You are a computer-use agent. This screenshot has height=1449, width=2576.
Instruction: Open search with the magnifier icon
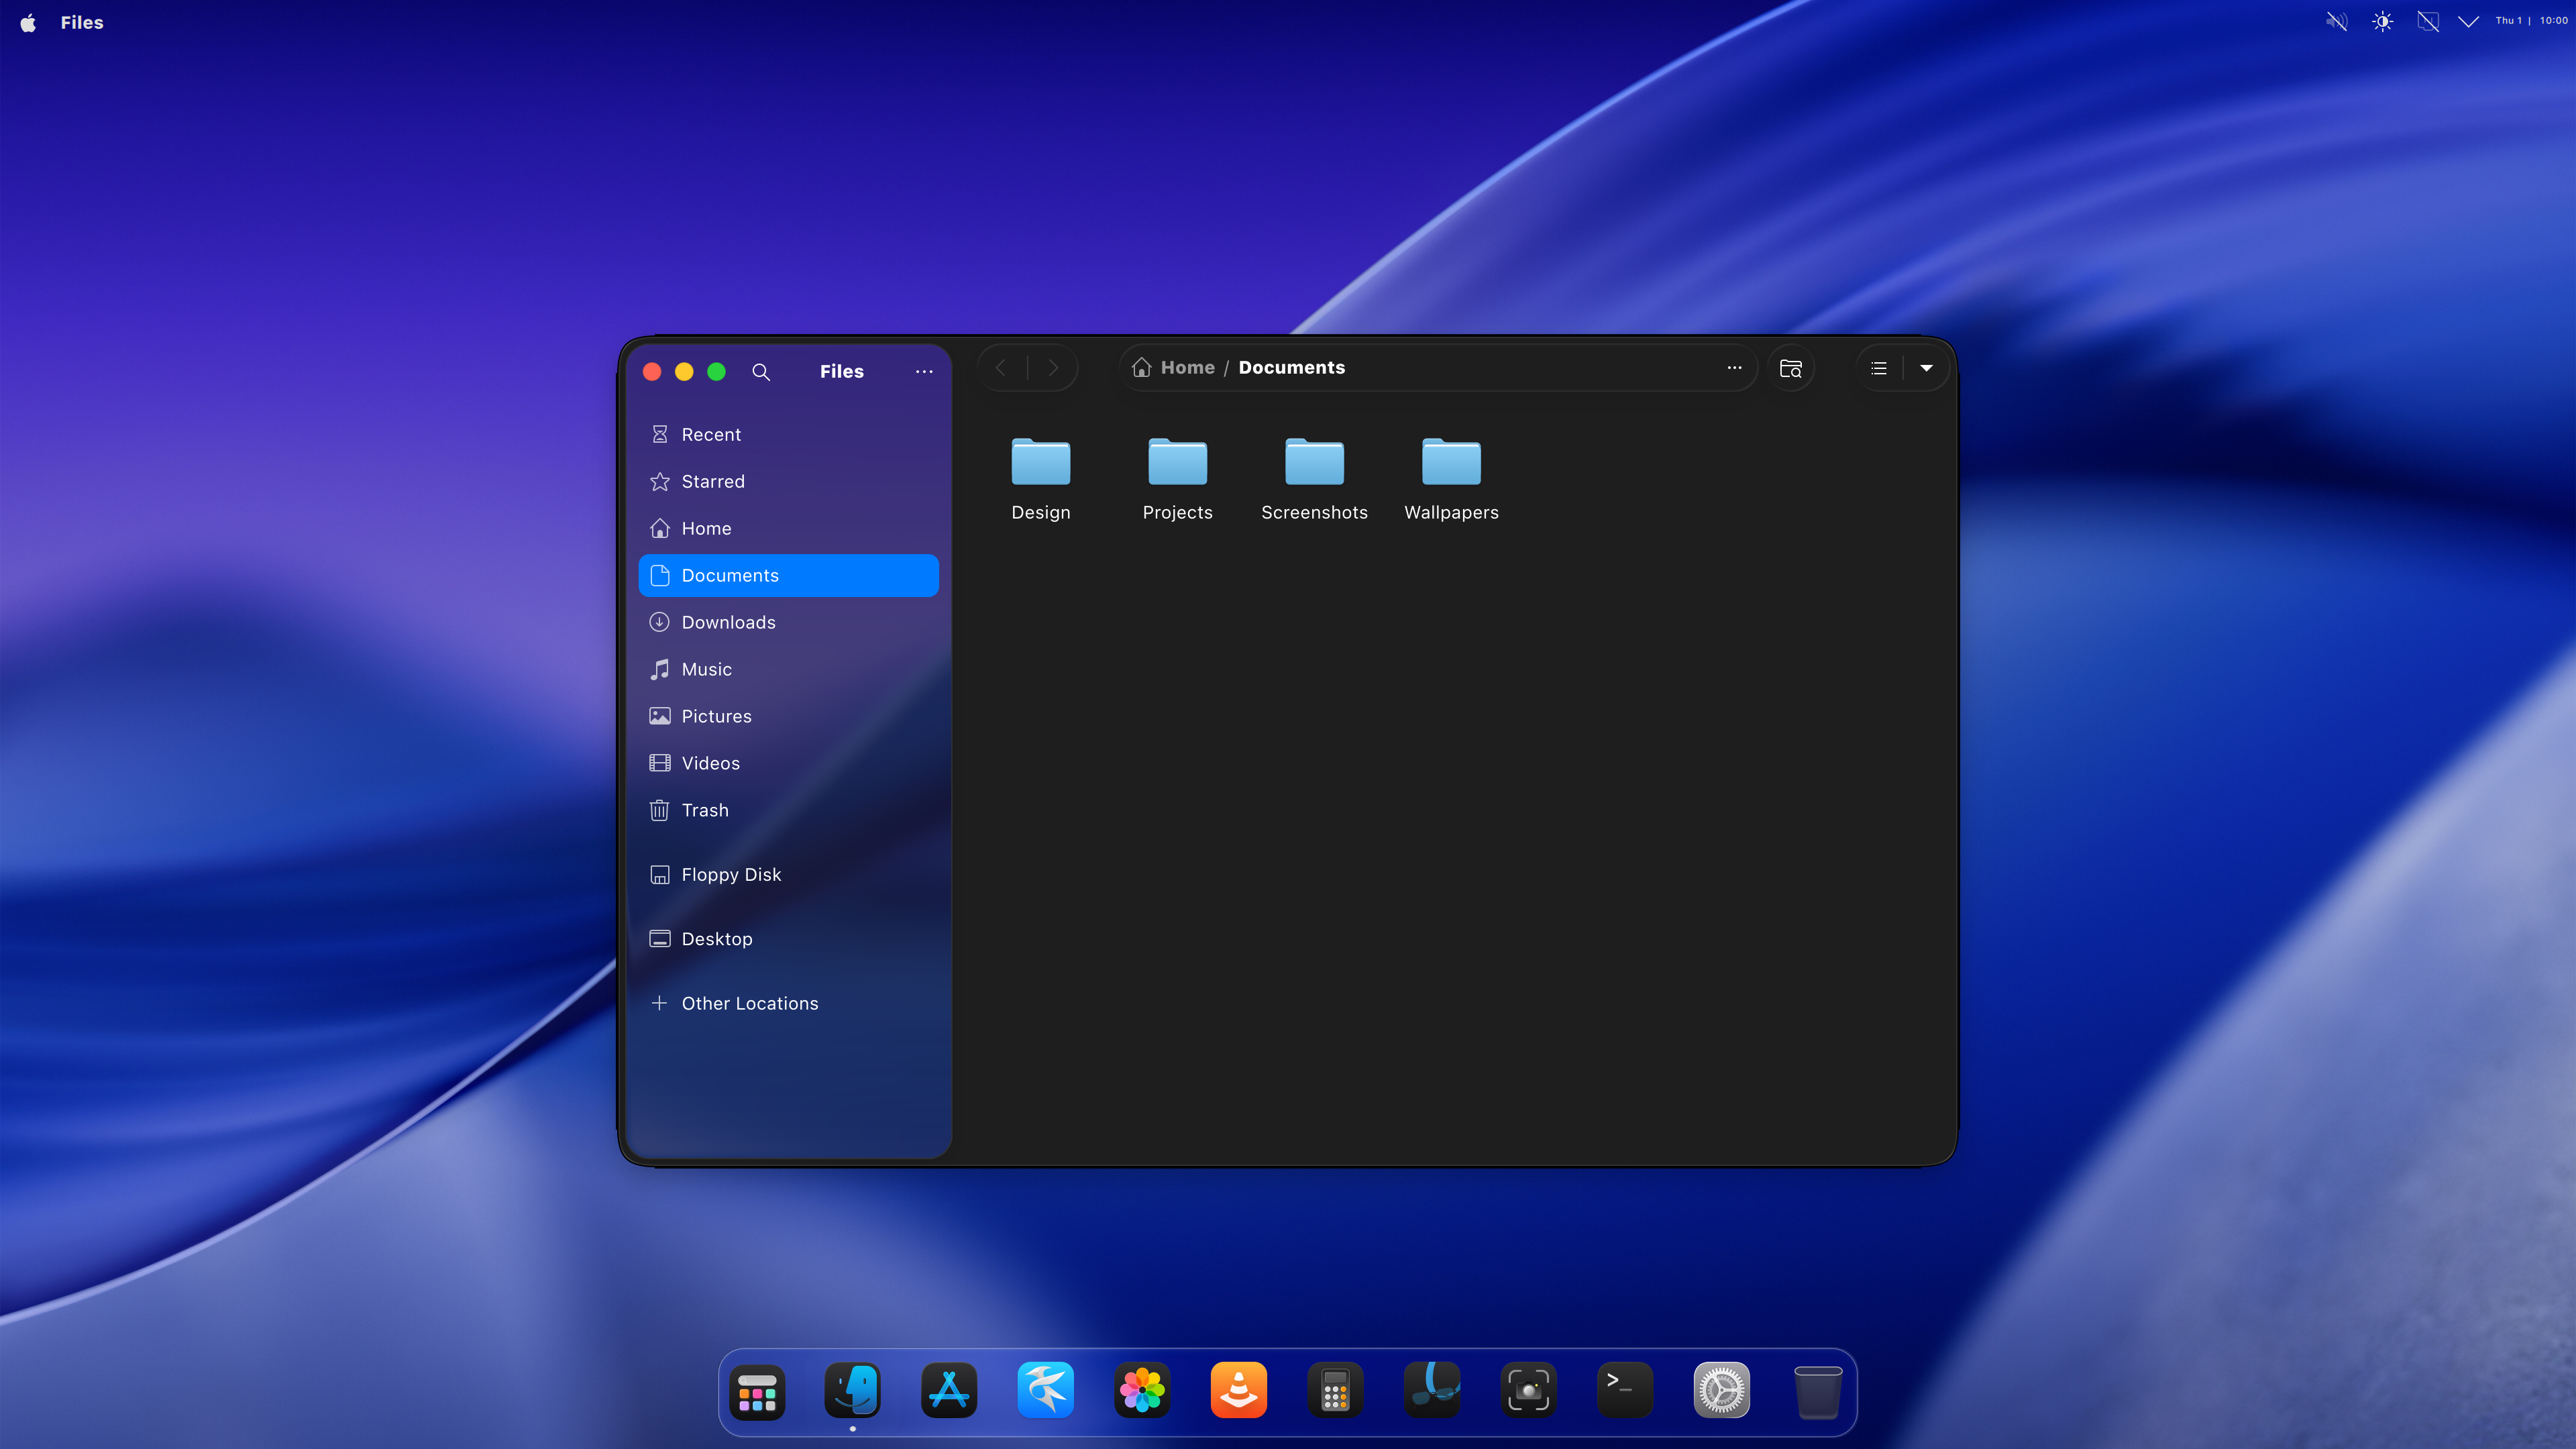761,372
